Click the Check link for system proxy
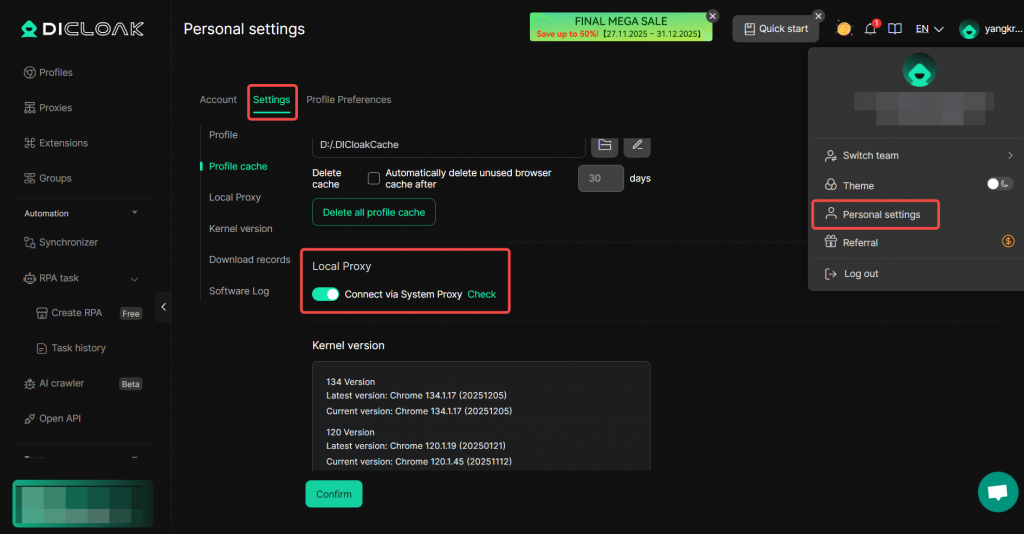1024x534 pixels. [482, 294]
